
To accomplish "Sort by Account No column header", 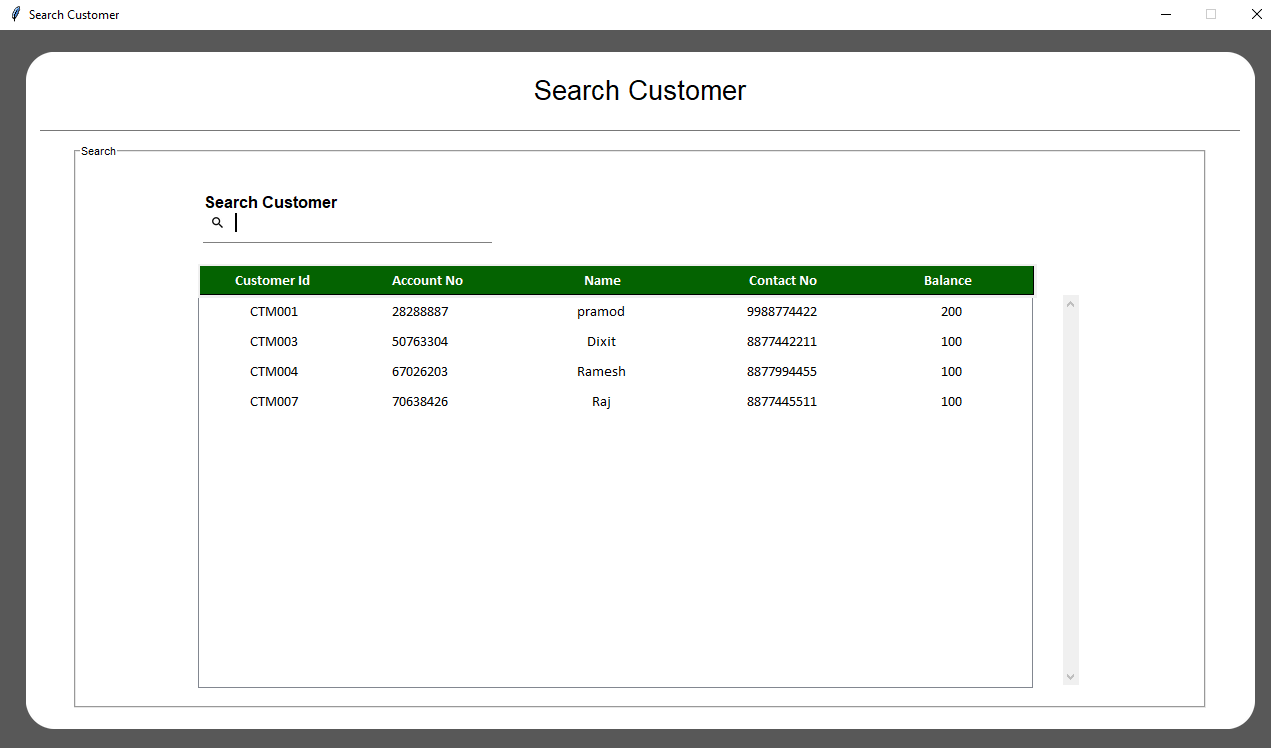I will click(x=427, y=281).
